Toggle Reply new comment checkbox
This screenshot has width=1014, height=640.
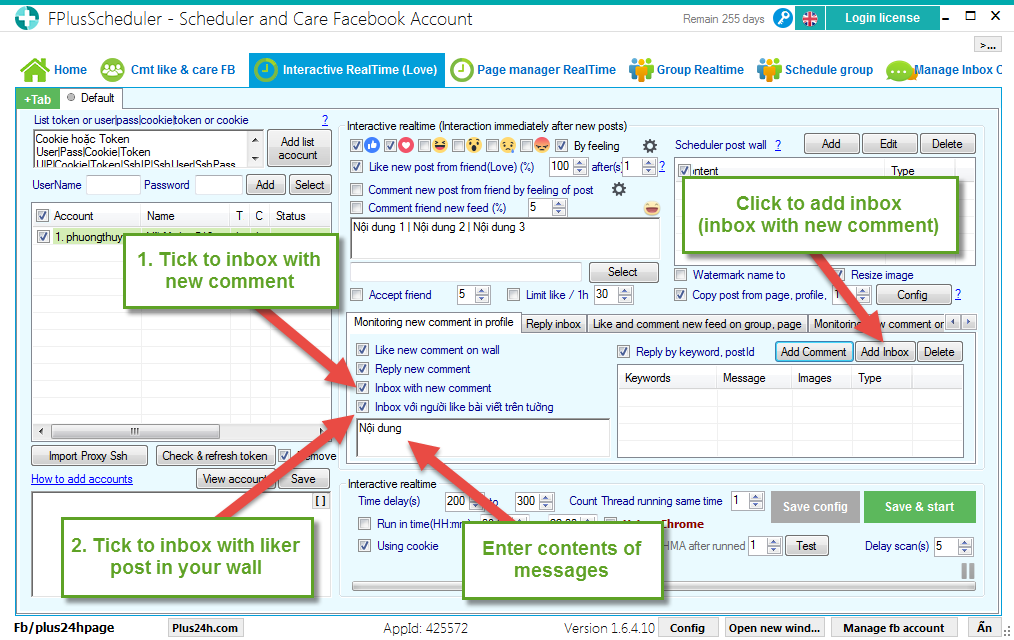[x=363, y=368]
